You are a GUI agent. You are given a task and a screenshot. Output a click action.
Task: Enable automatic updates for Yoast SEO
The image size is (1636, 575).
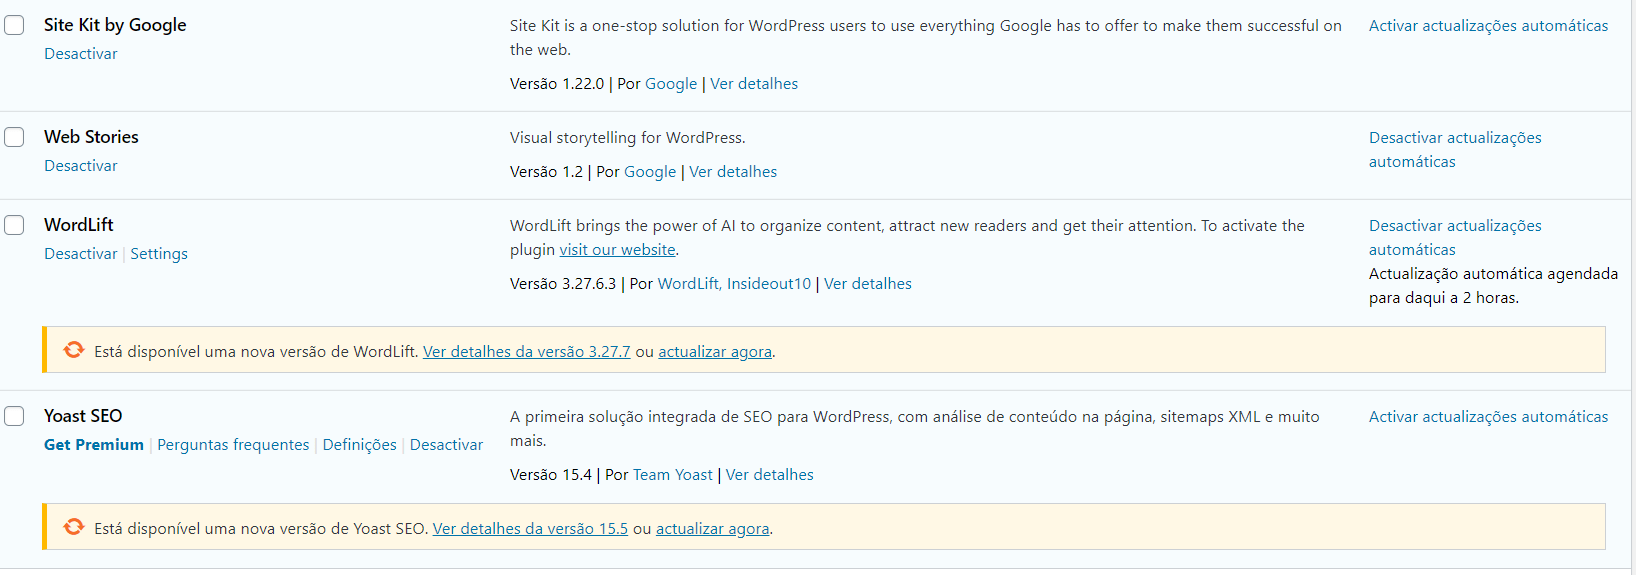coord(1488,417)
